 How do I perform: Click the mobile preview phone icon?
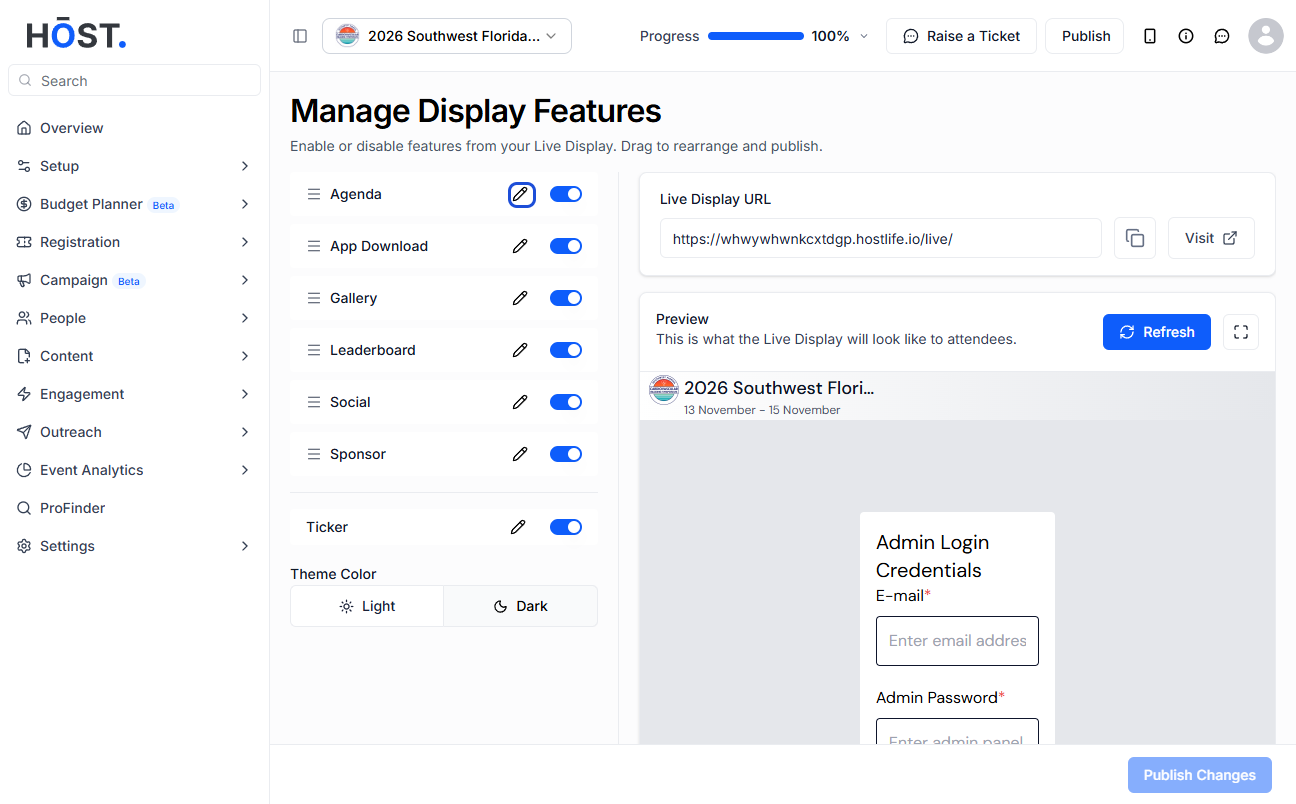[1150, 36]
